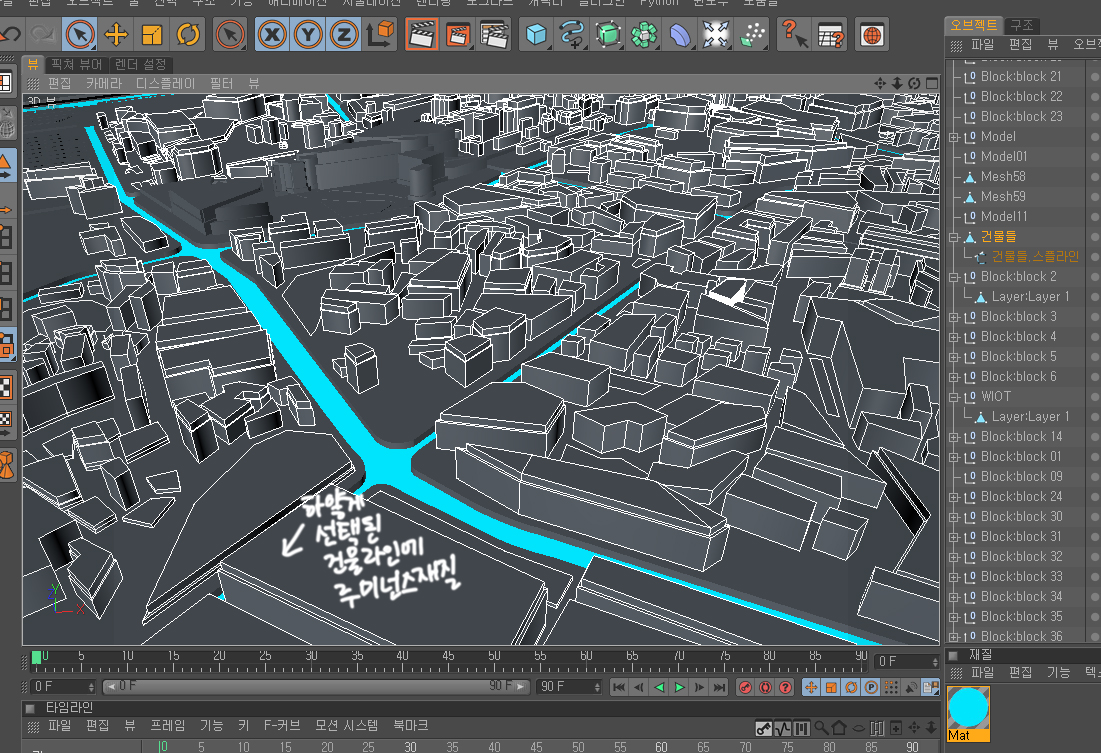The height and width of the screenshot is (753, 1101).
Task: Toggle the Block:block 21 visibility dot
Action: coord(1095,77)
